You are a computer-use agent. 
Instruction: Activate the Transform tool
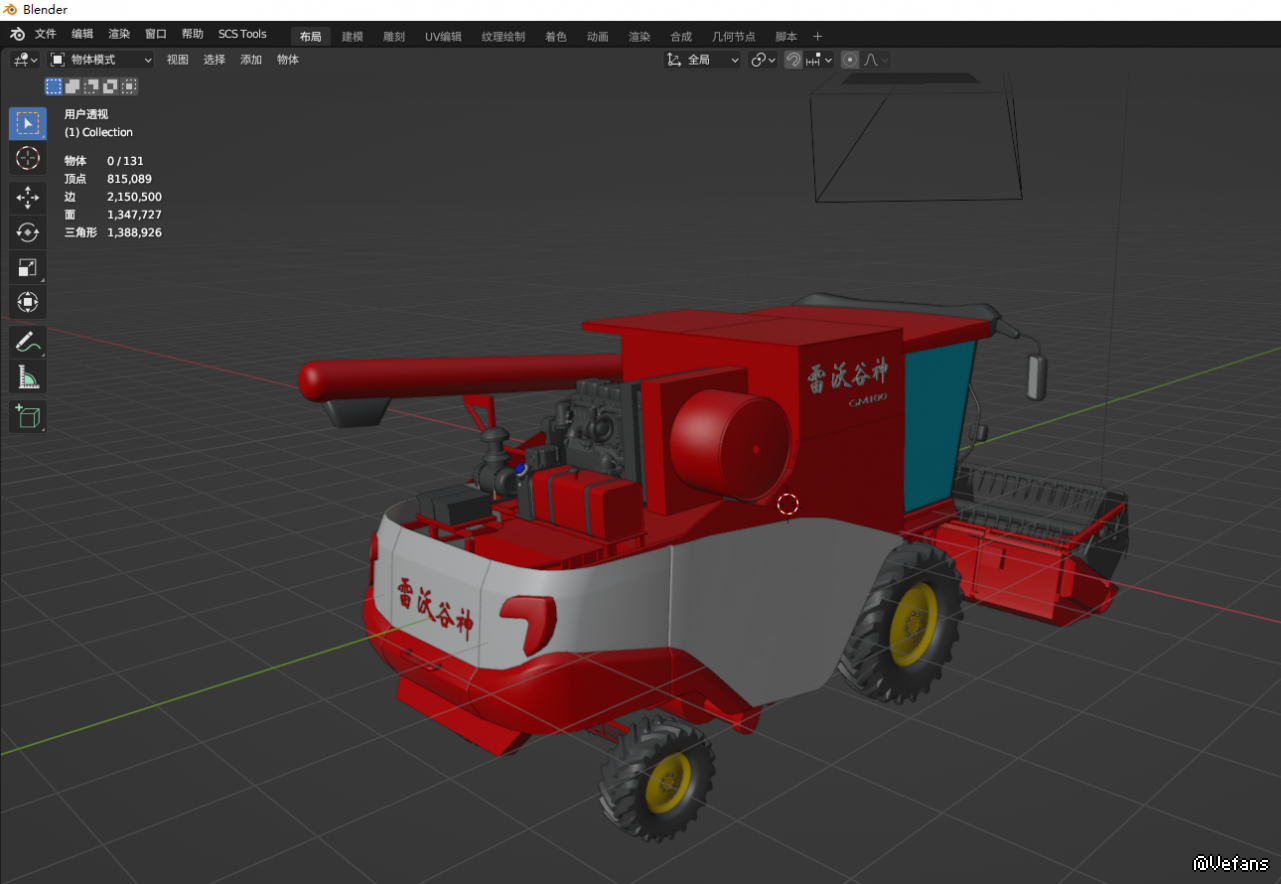[x=28, y=301]
